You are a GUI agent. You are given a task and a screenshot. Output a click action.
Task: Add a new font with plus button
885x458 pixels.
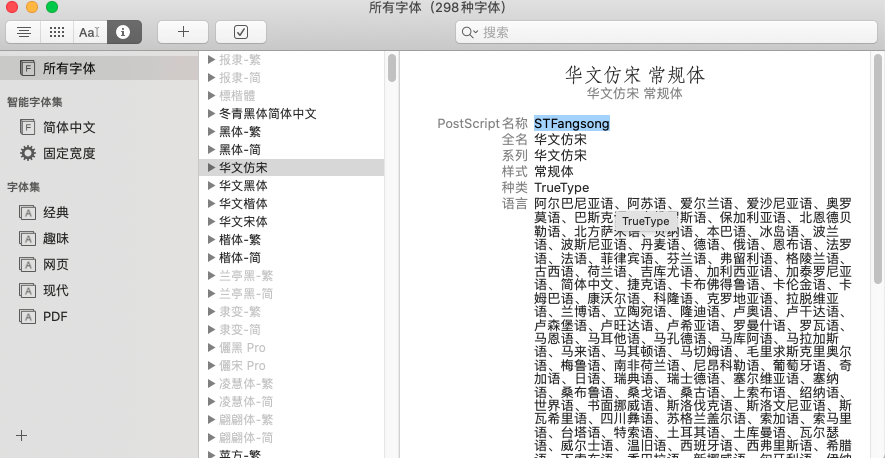pos(183,32)
